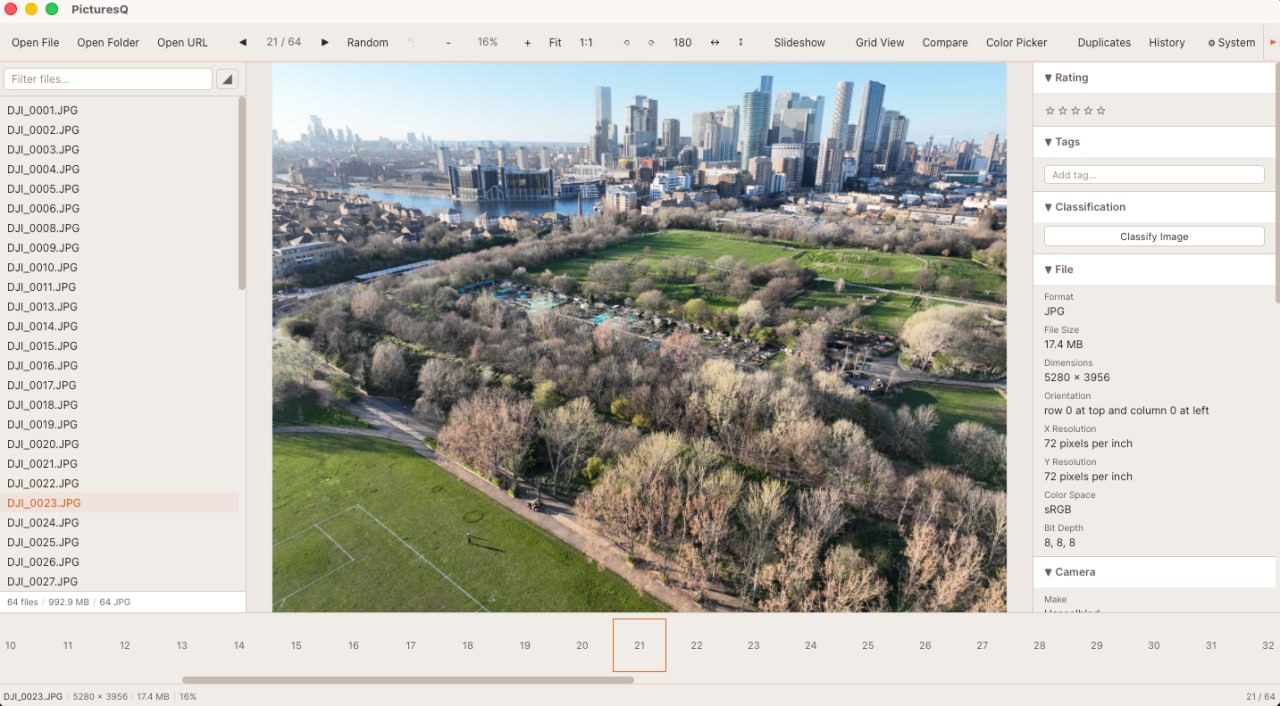The height and width of the screenshot is (706, 1280).
Task: Set rating to one star
Action: coord(1050,110)
